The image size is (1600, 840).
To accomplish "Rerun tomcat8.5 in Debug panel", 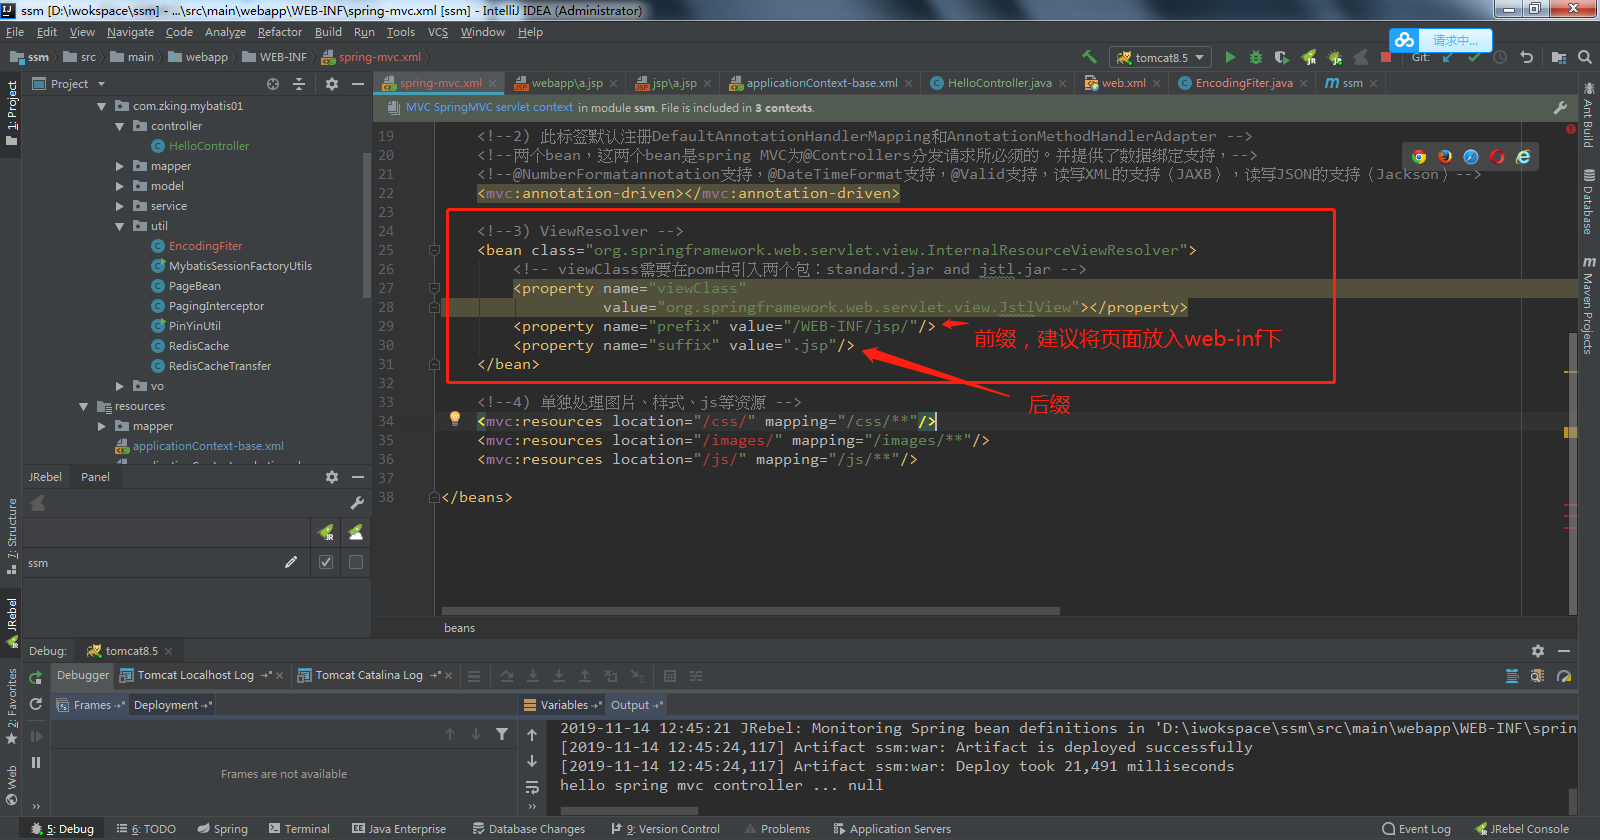I will pyautogui.click(x=36, y=677).
